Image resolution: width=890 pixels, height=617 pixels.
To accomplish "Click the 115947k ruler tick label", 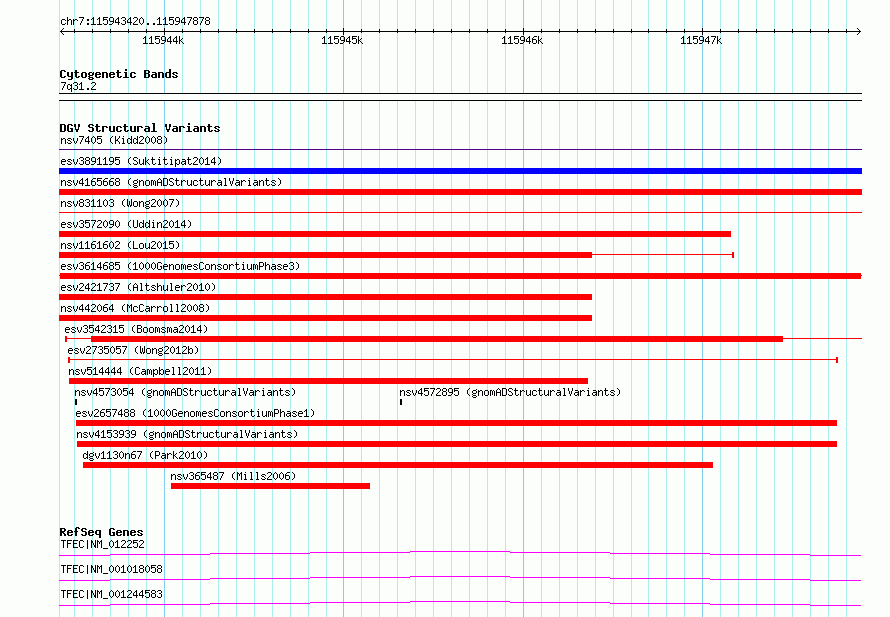I will [701, 40].
